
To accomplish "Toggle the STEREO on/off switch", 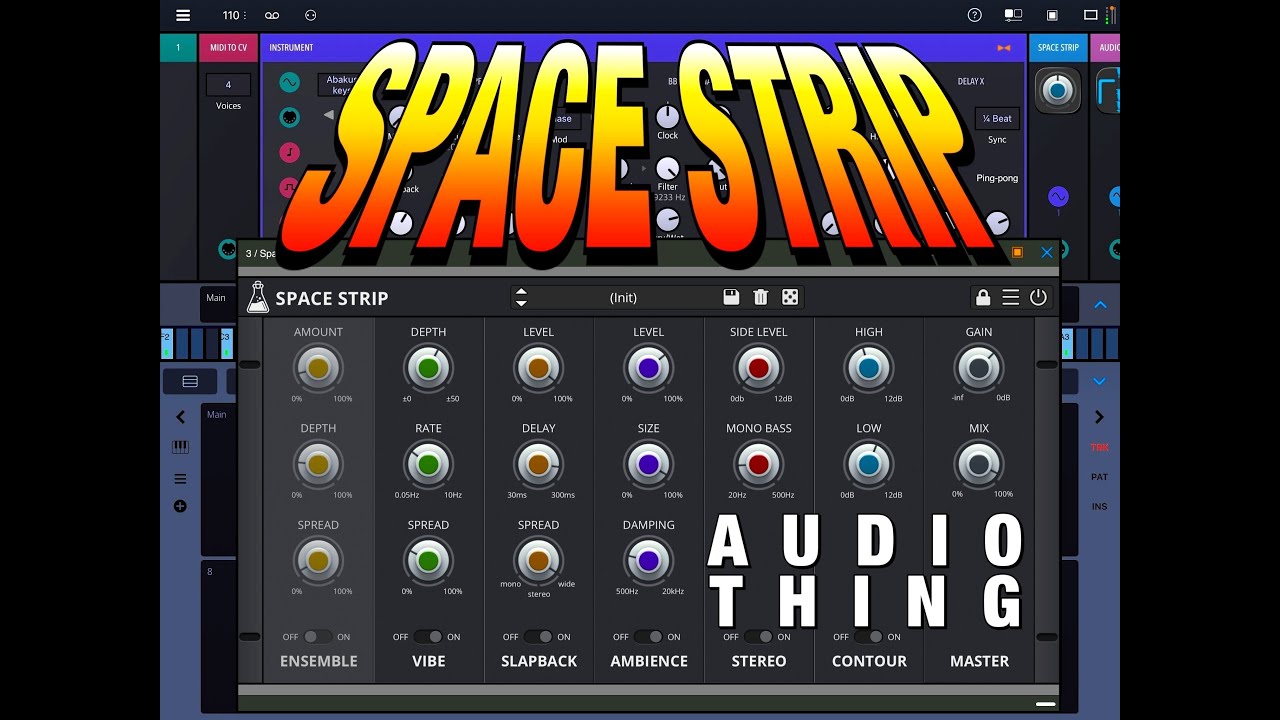I will click(758, 637).
